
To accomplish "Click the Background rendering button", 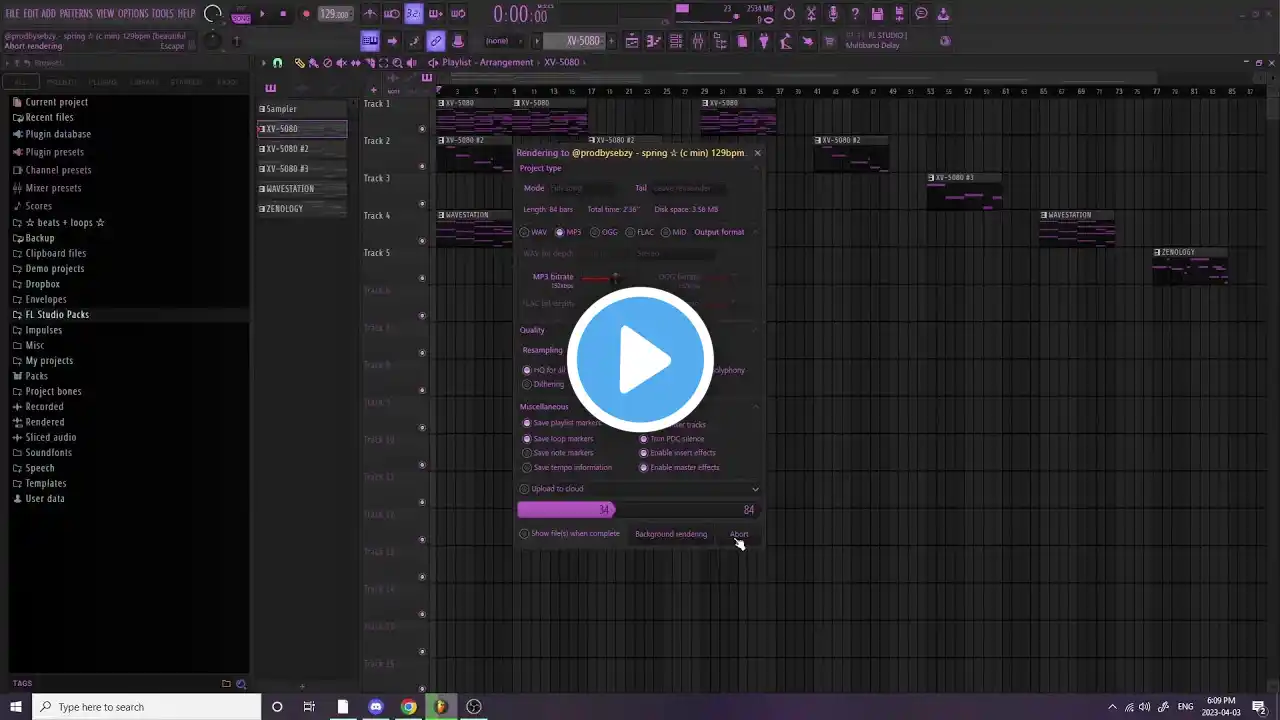I will coord(670,534).
